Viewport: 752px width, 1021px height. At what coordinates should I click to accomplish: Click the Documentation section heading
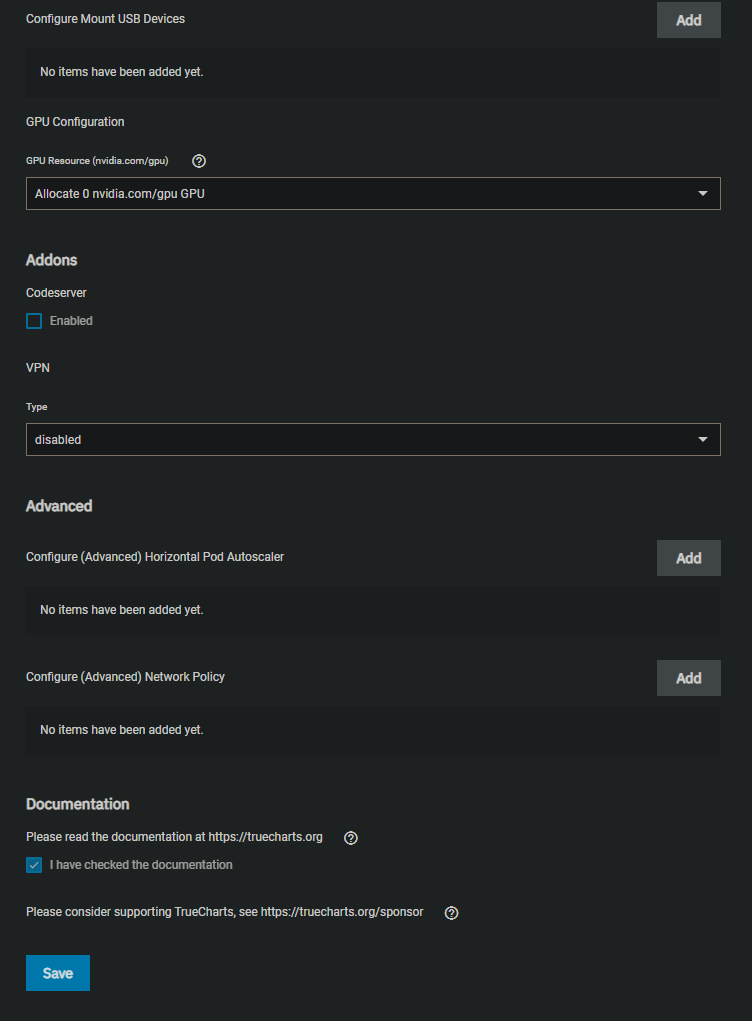(x=77, y=804)
